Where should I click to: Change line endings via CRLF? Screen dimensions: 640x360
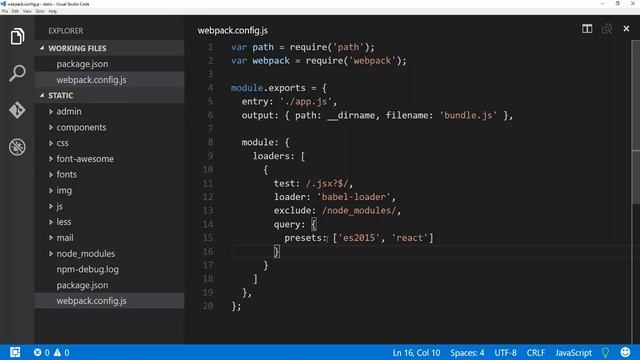click(536, 353)
